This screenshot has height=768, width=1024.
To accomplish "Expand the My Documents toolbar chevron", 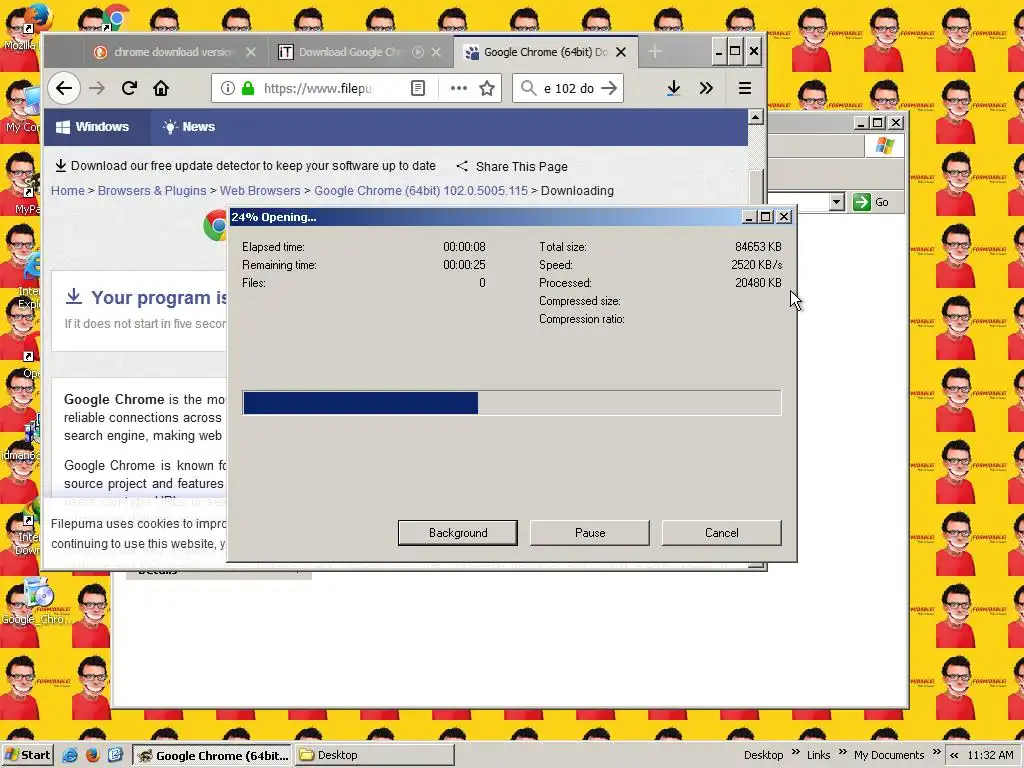I will point(936,752).
